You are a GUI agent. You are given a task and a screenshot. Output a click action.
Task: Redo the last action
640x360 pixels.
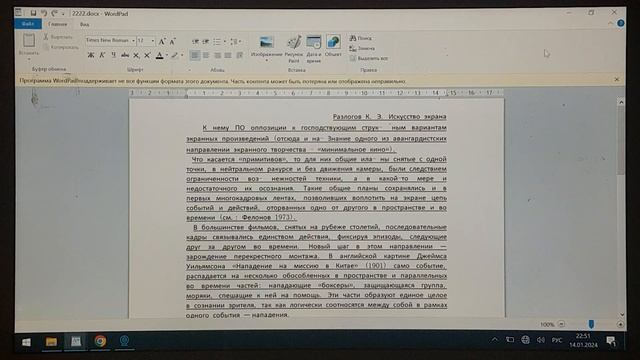tap(54, 13)
